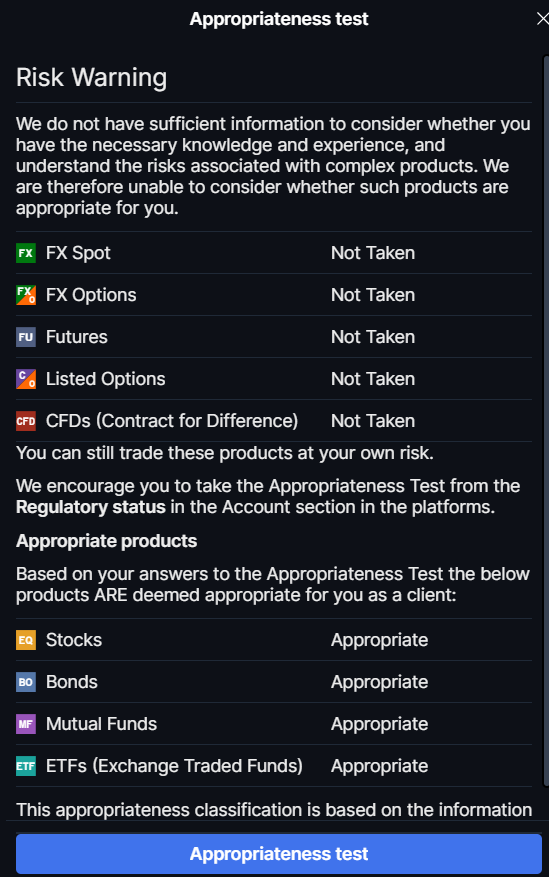Viewport: 549px width, 877px height.
Task: Click the Listed Options icon
Action: [26, 379]
